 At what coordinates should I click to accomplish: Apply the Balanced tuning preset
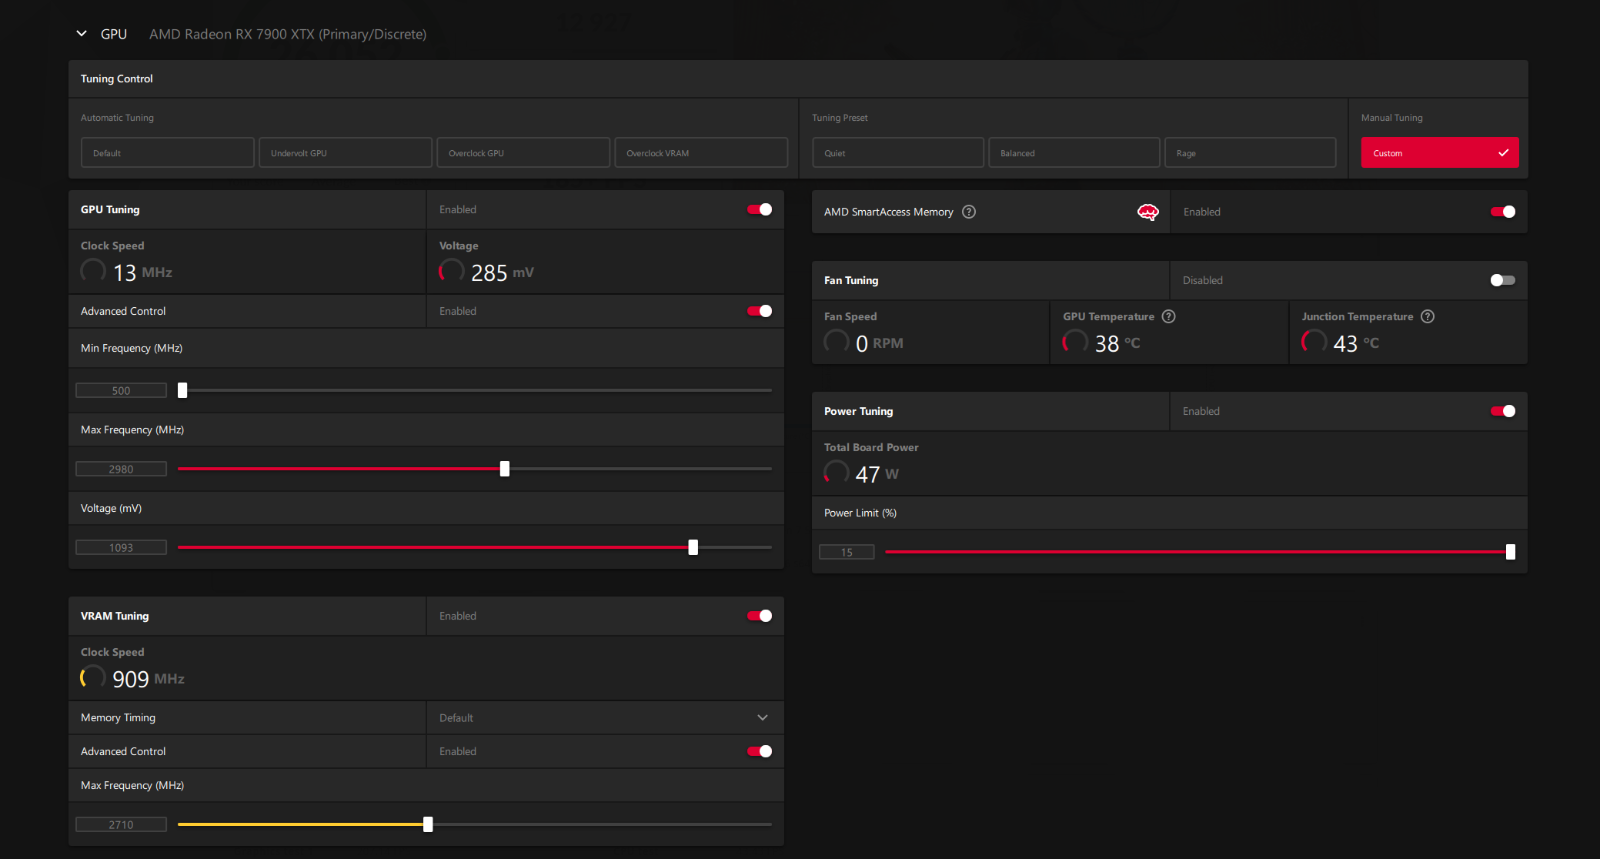(x=1074, y=153)
